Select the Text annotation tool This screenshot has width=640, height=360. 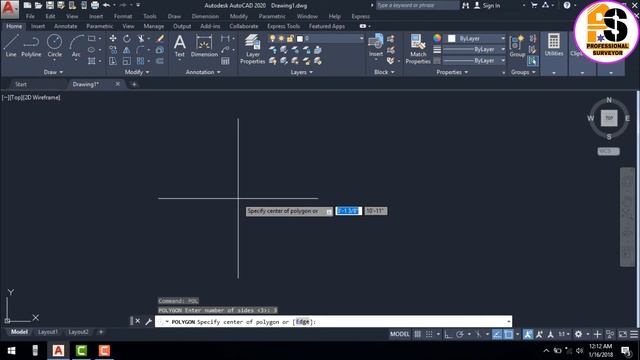click(180, 45)
